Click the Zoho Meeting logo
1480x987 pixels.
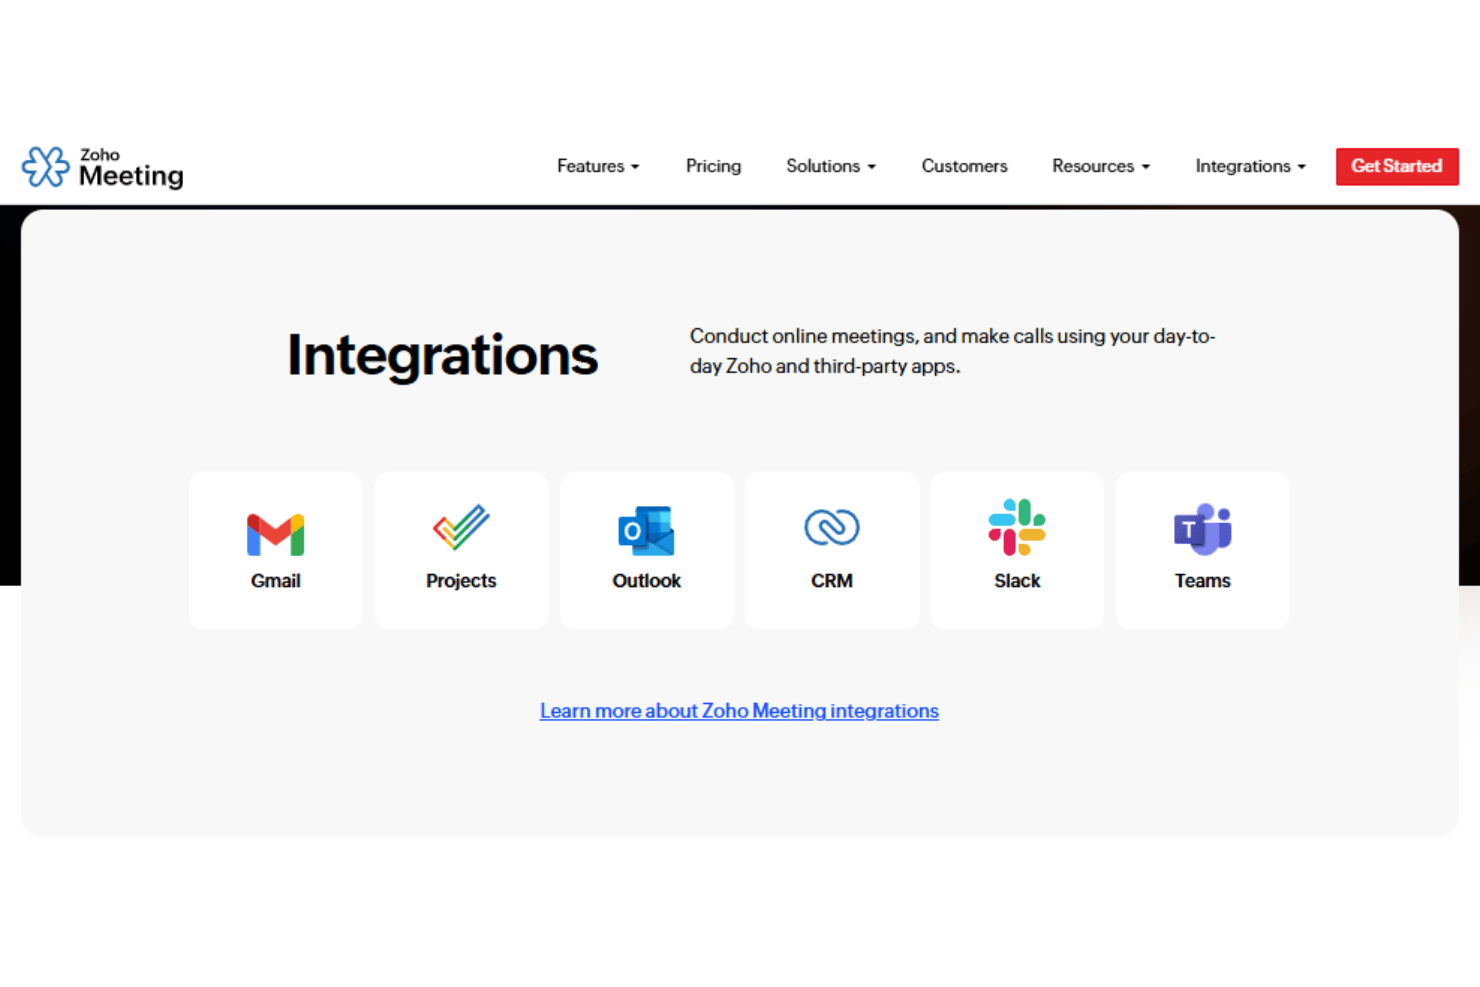[103, 167]
